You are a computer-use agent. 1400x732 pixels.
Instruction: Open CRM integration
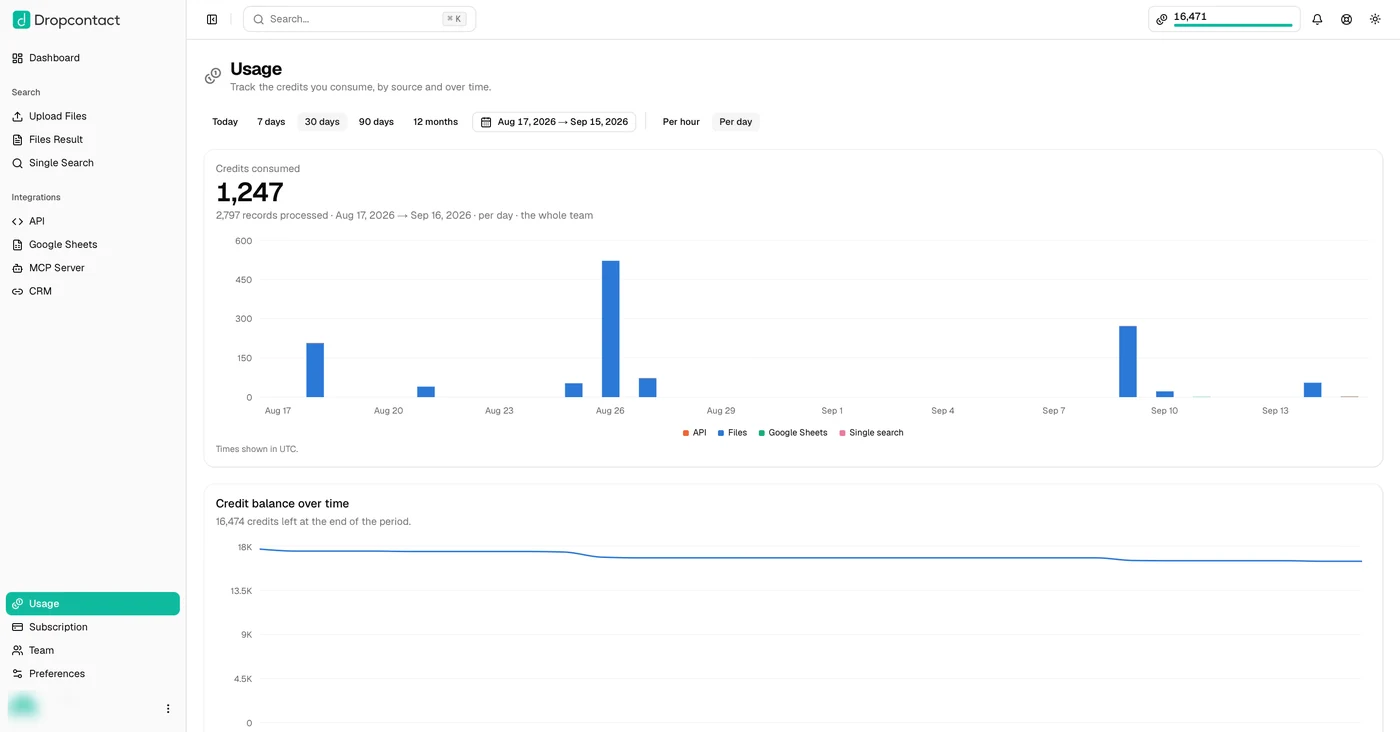93,291
